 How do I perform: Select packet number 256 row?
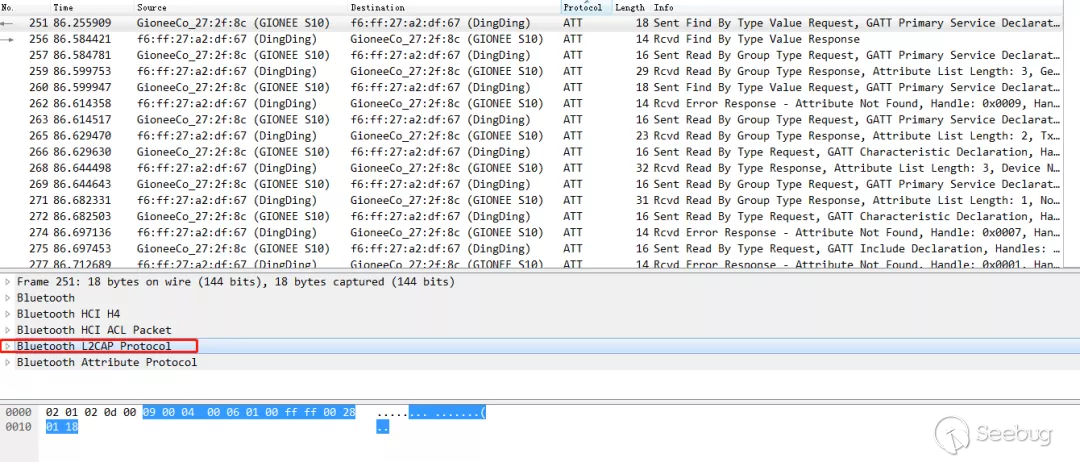pyautogui.click(x=532, y=39)
